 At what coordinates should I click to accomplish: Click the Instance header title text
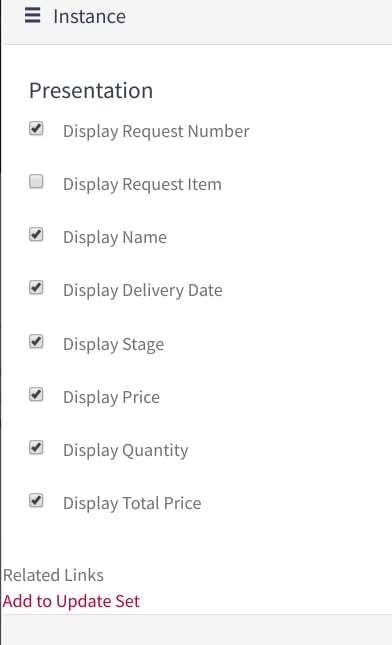click(90, 17)
